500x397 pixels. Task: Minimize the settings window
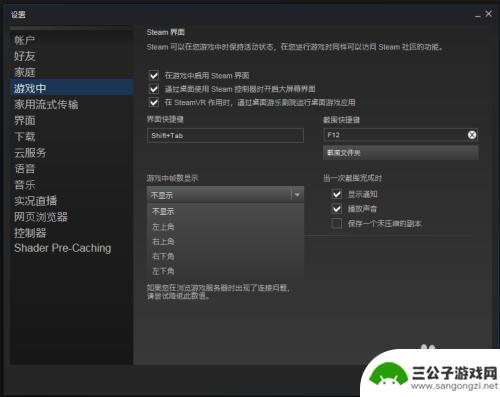click(478, 15)
